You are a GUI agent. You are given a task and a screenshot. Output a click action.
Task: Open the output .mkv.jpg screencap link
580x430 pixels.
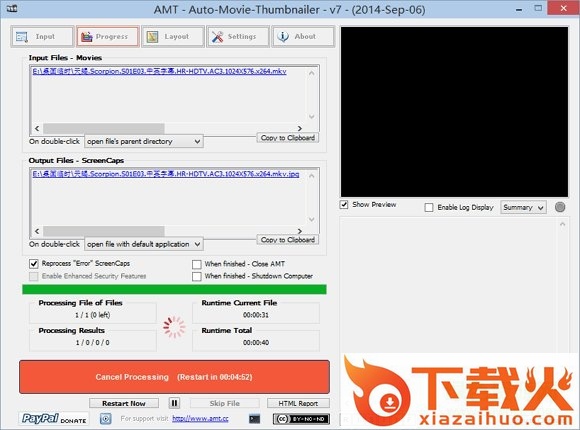coord(166,174)
